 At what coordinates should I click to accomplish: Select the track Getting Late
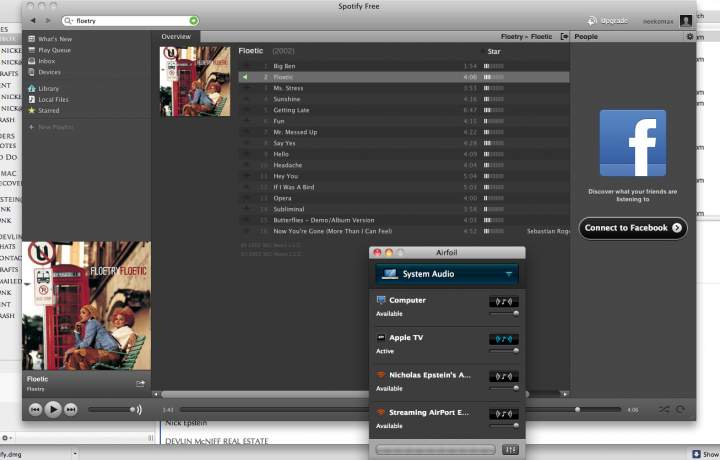pyautogui.click(x=404, y=110)
